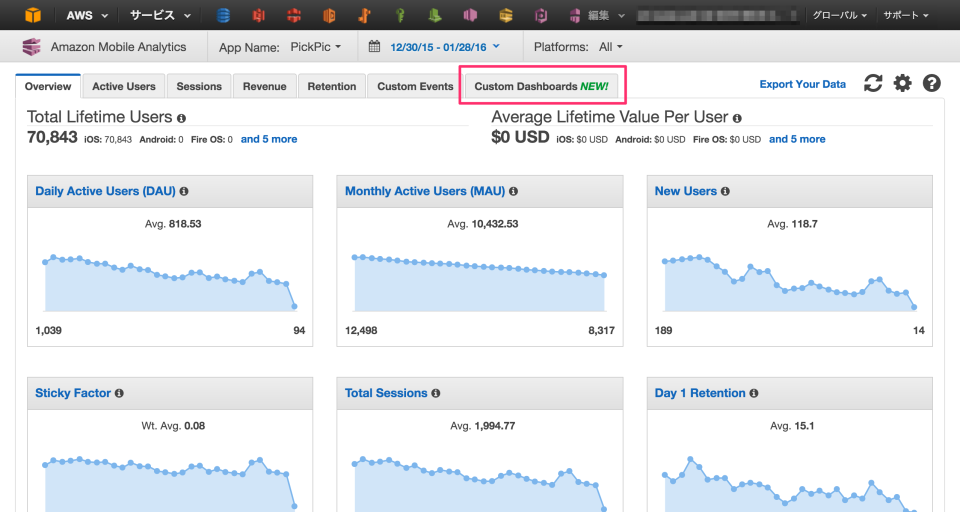Show info icon next to Monthly Active Users

(513, 192)
